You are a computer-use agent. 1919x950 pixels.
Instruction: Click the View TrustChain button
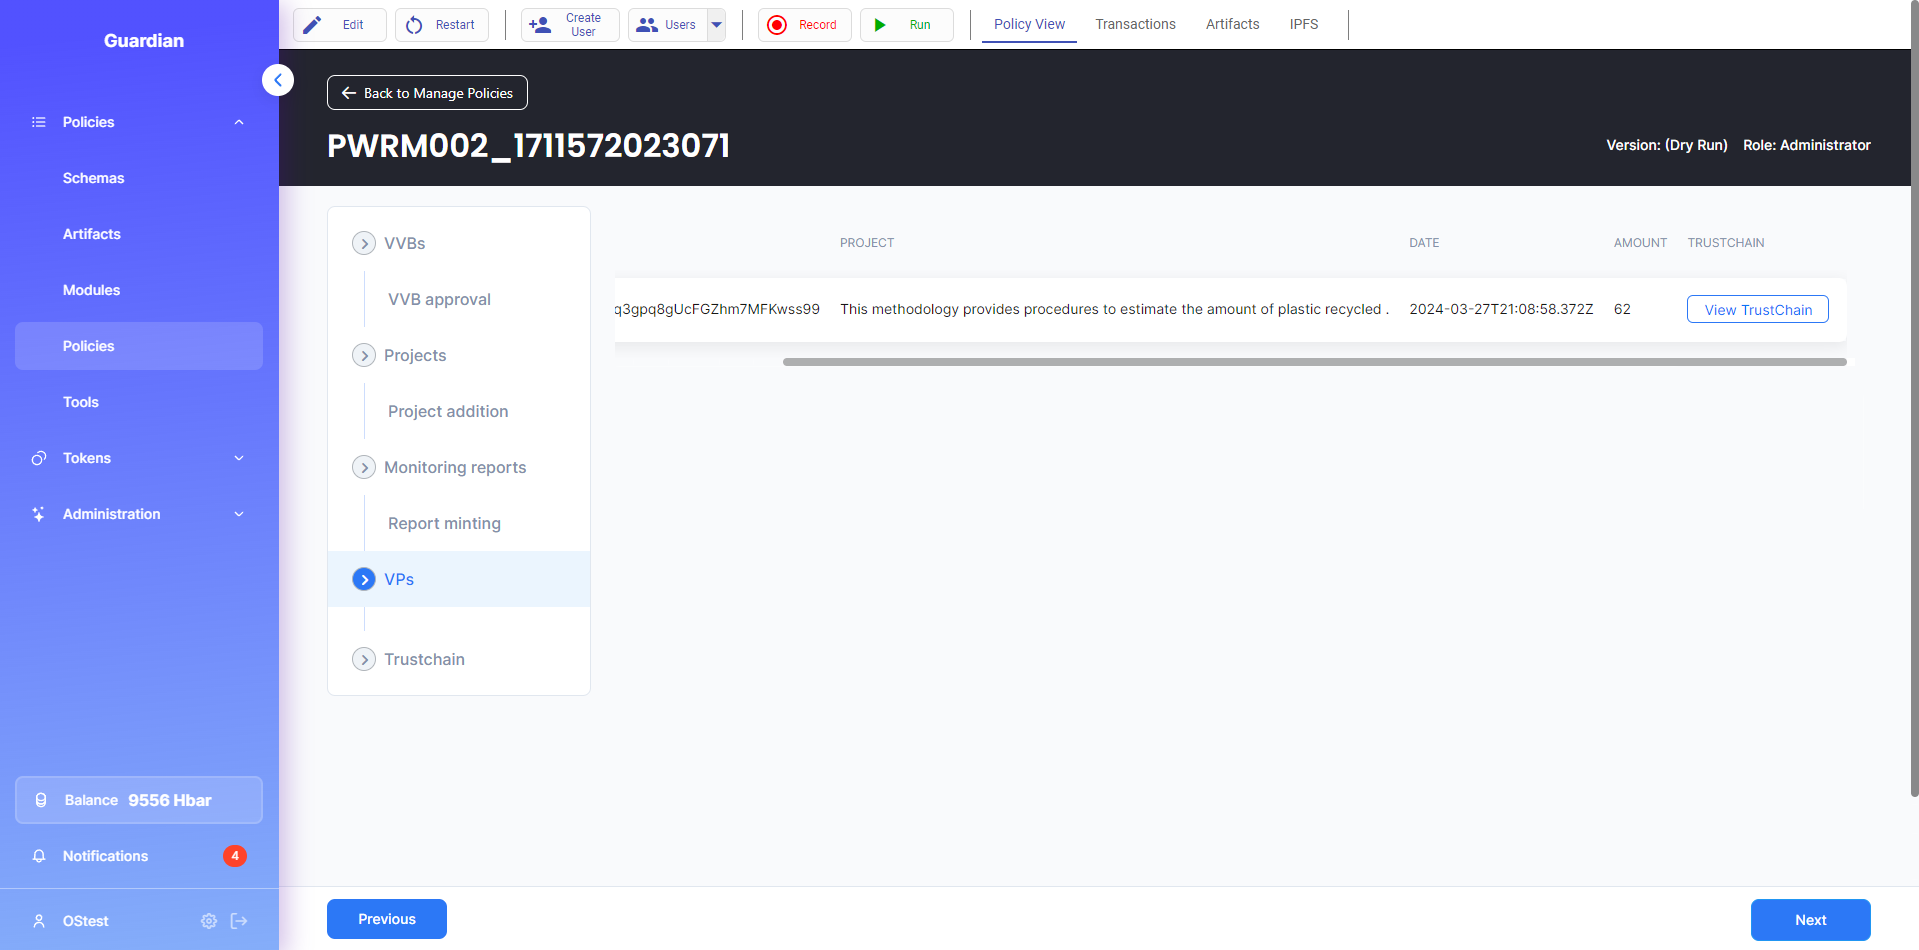point(1757,310)
